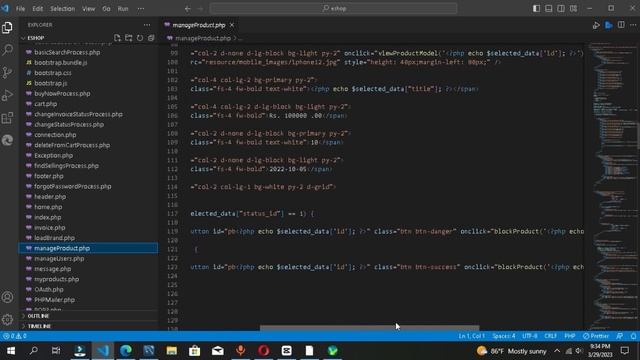The width and height of the screenshot is (640, 360).
Task: Click Ln 1, Col 1 cursor position
Action: [471, 336]
